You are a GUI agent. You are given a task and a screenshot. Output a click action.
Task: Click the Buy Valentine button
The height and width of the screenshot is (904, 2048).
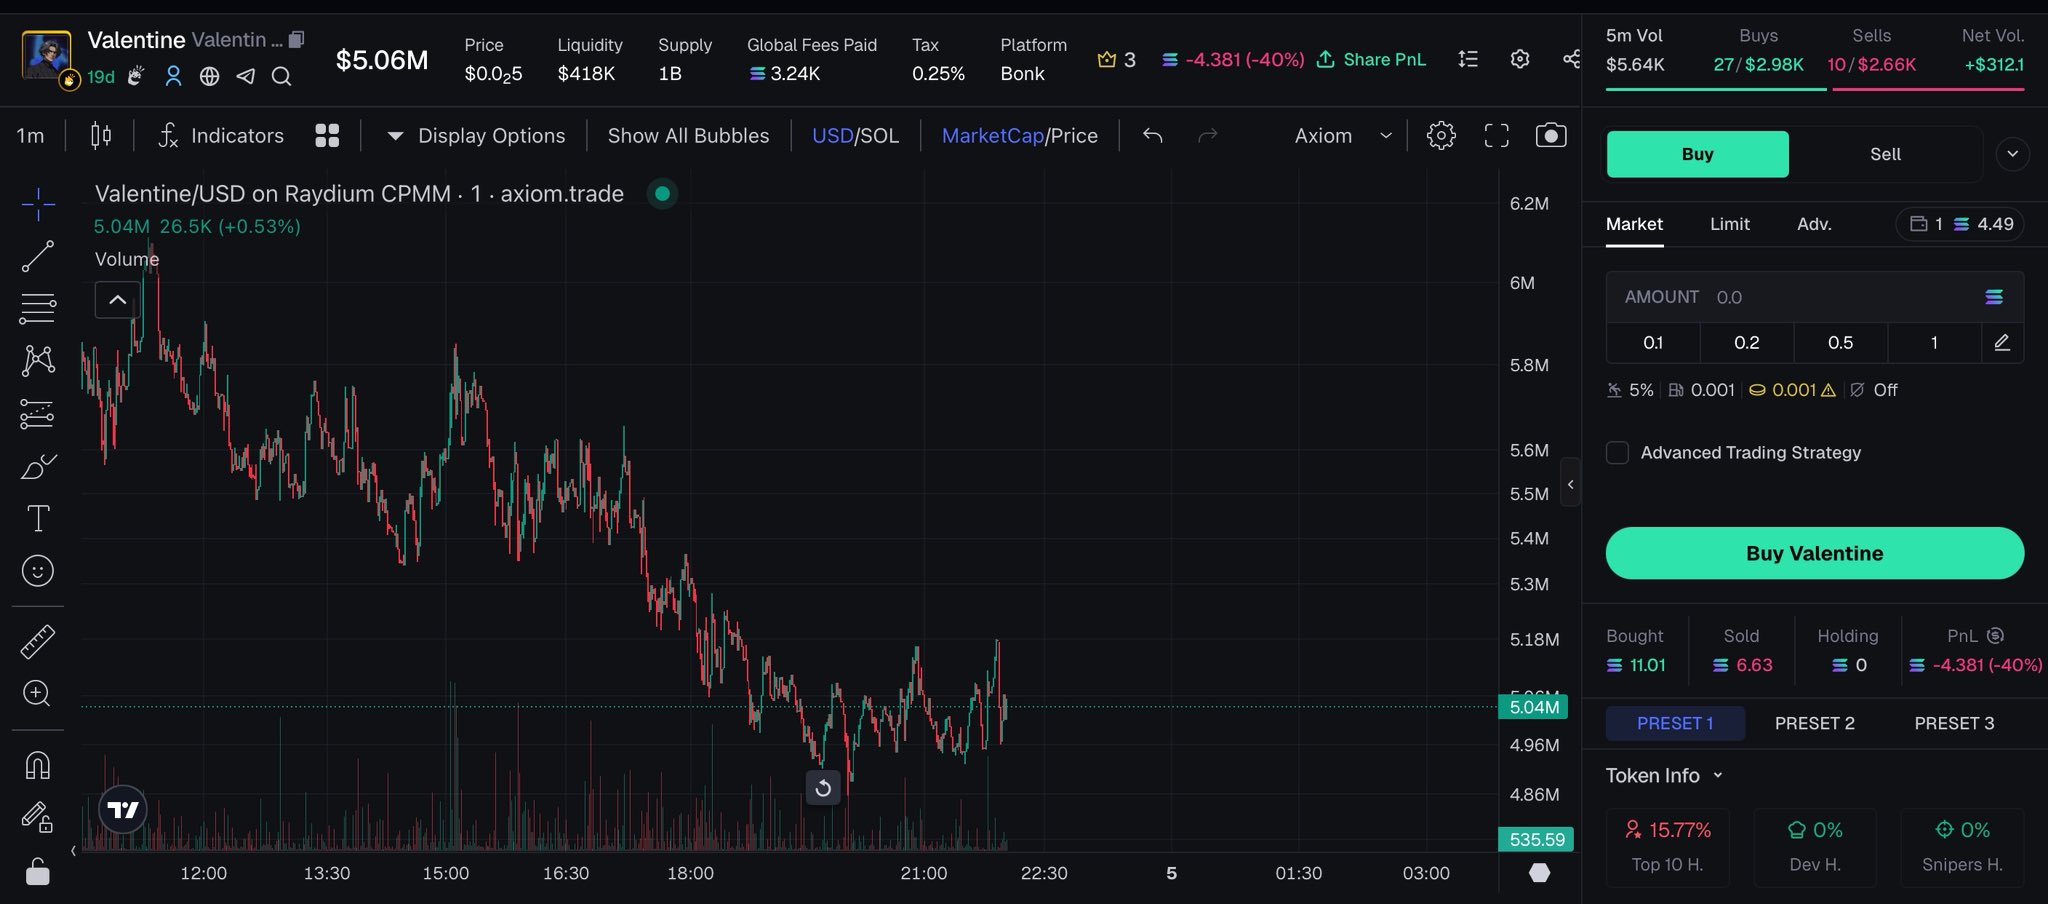(1815, 553)
